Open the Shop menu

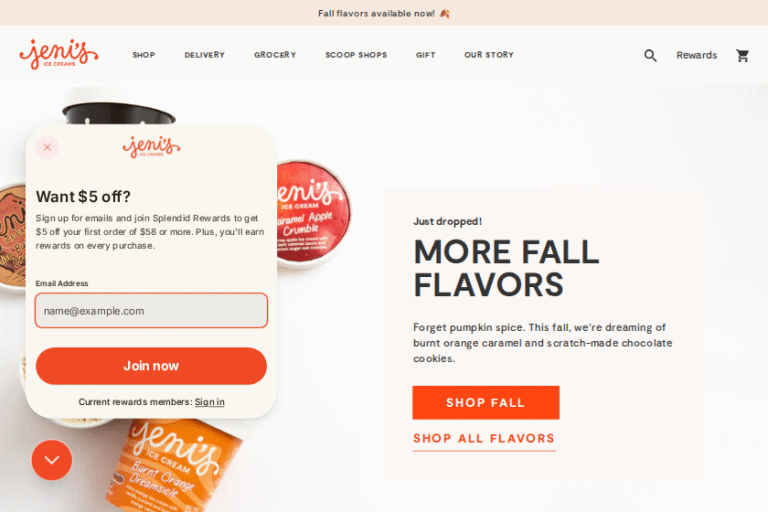[x=144, y=55]
